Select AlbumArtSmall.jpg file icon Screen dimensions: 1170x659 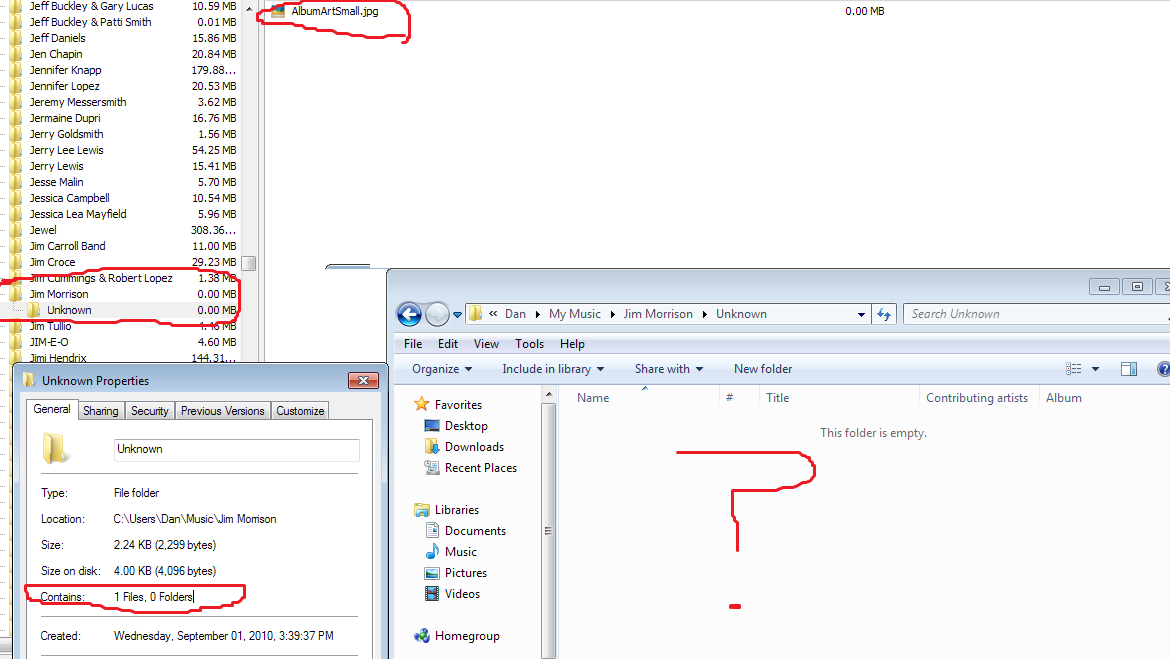(x=278, y=11)
